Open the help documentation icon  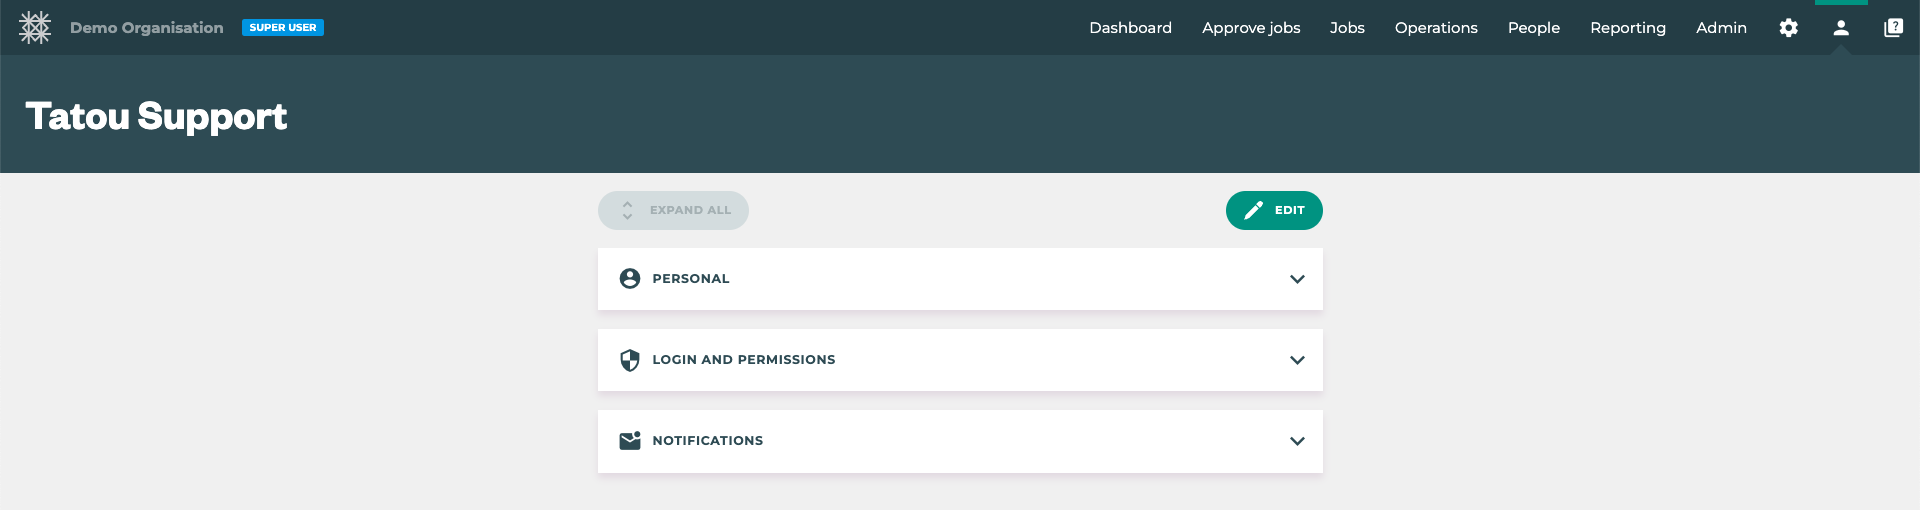(x=1893, y=28)
